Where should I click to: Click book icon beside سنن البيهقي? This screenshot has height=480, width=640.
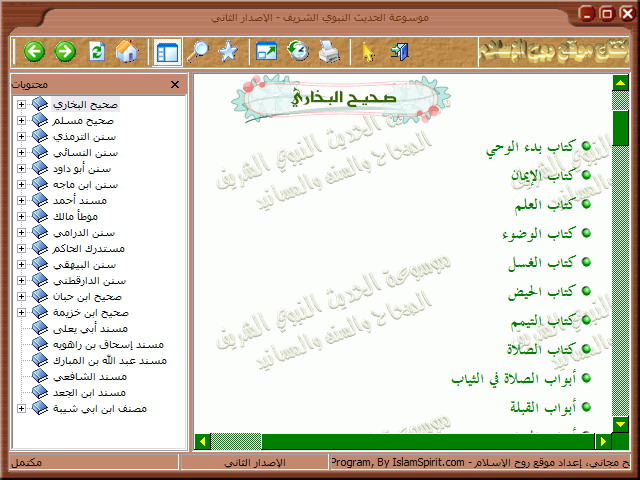(x=40, y=264)
